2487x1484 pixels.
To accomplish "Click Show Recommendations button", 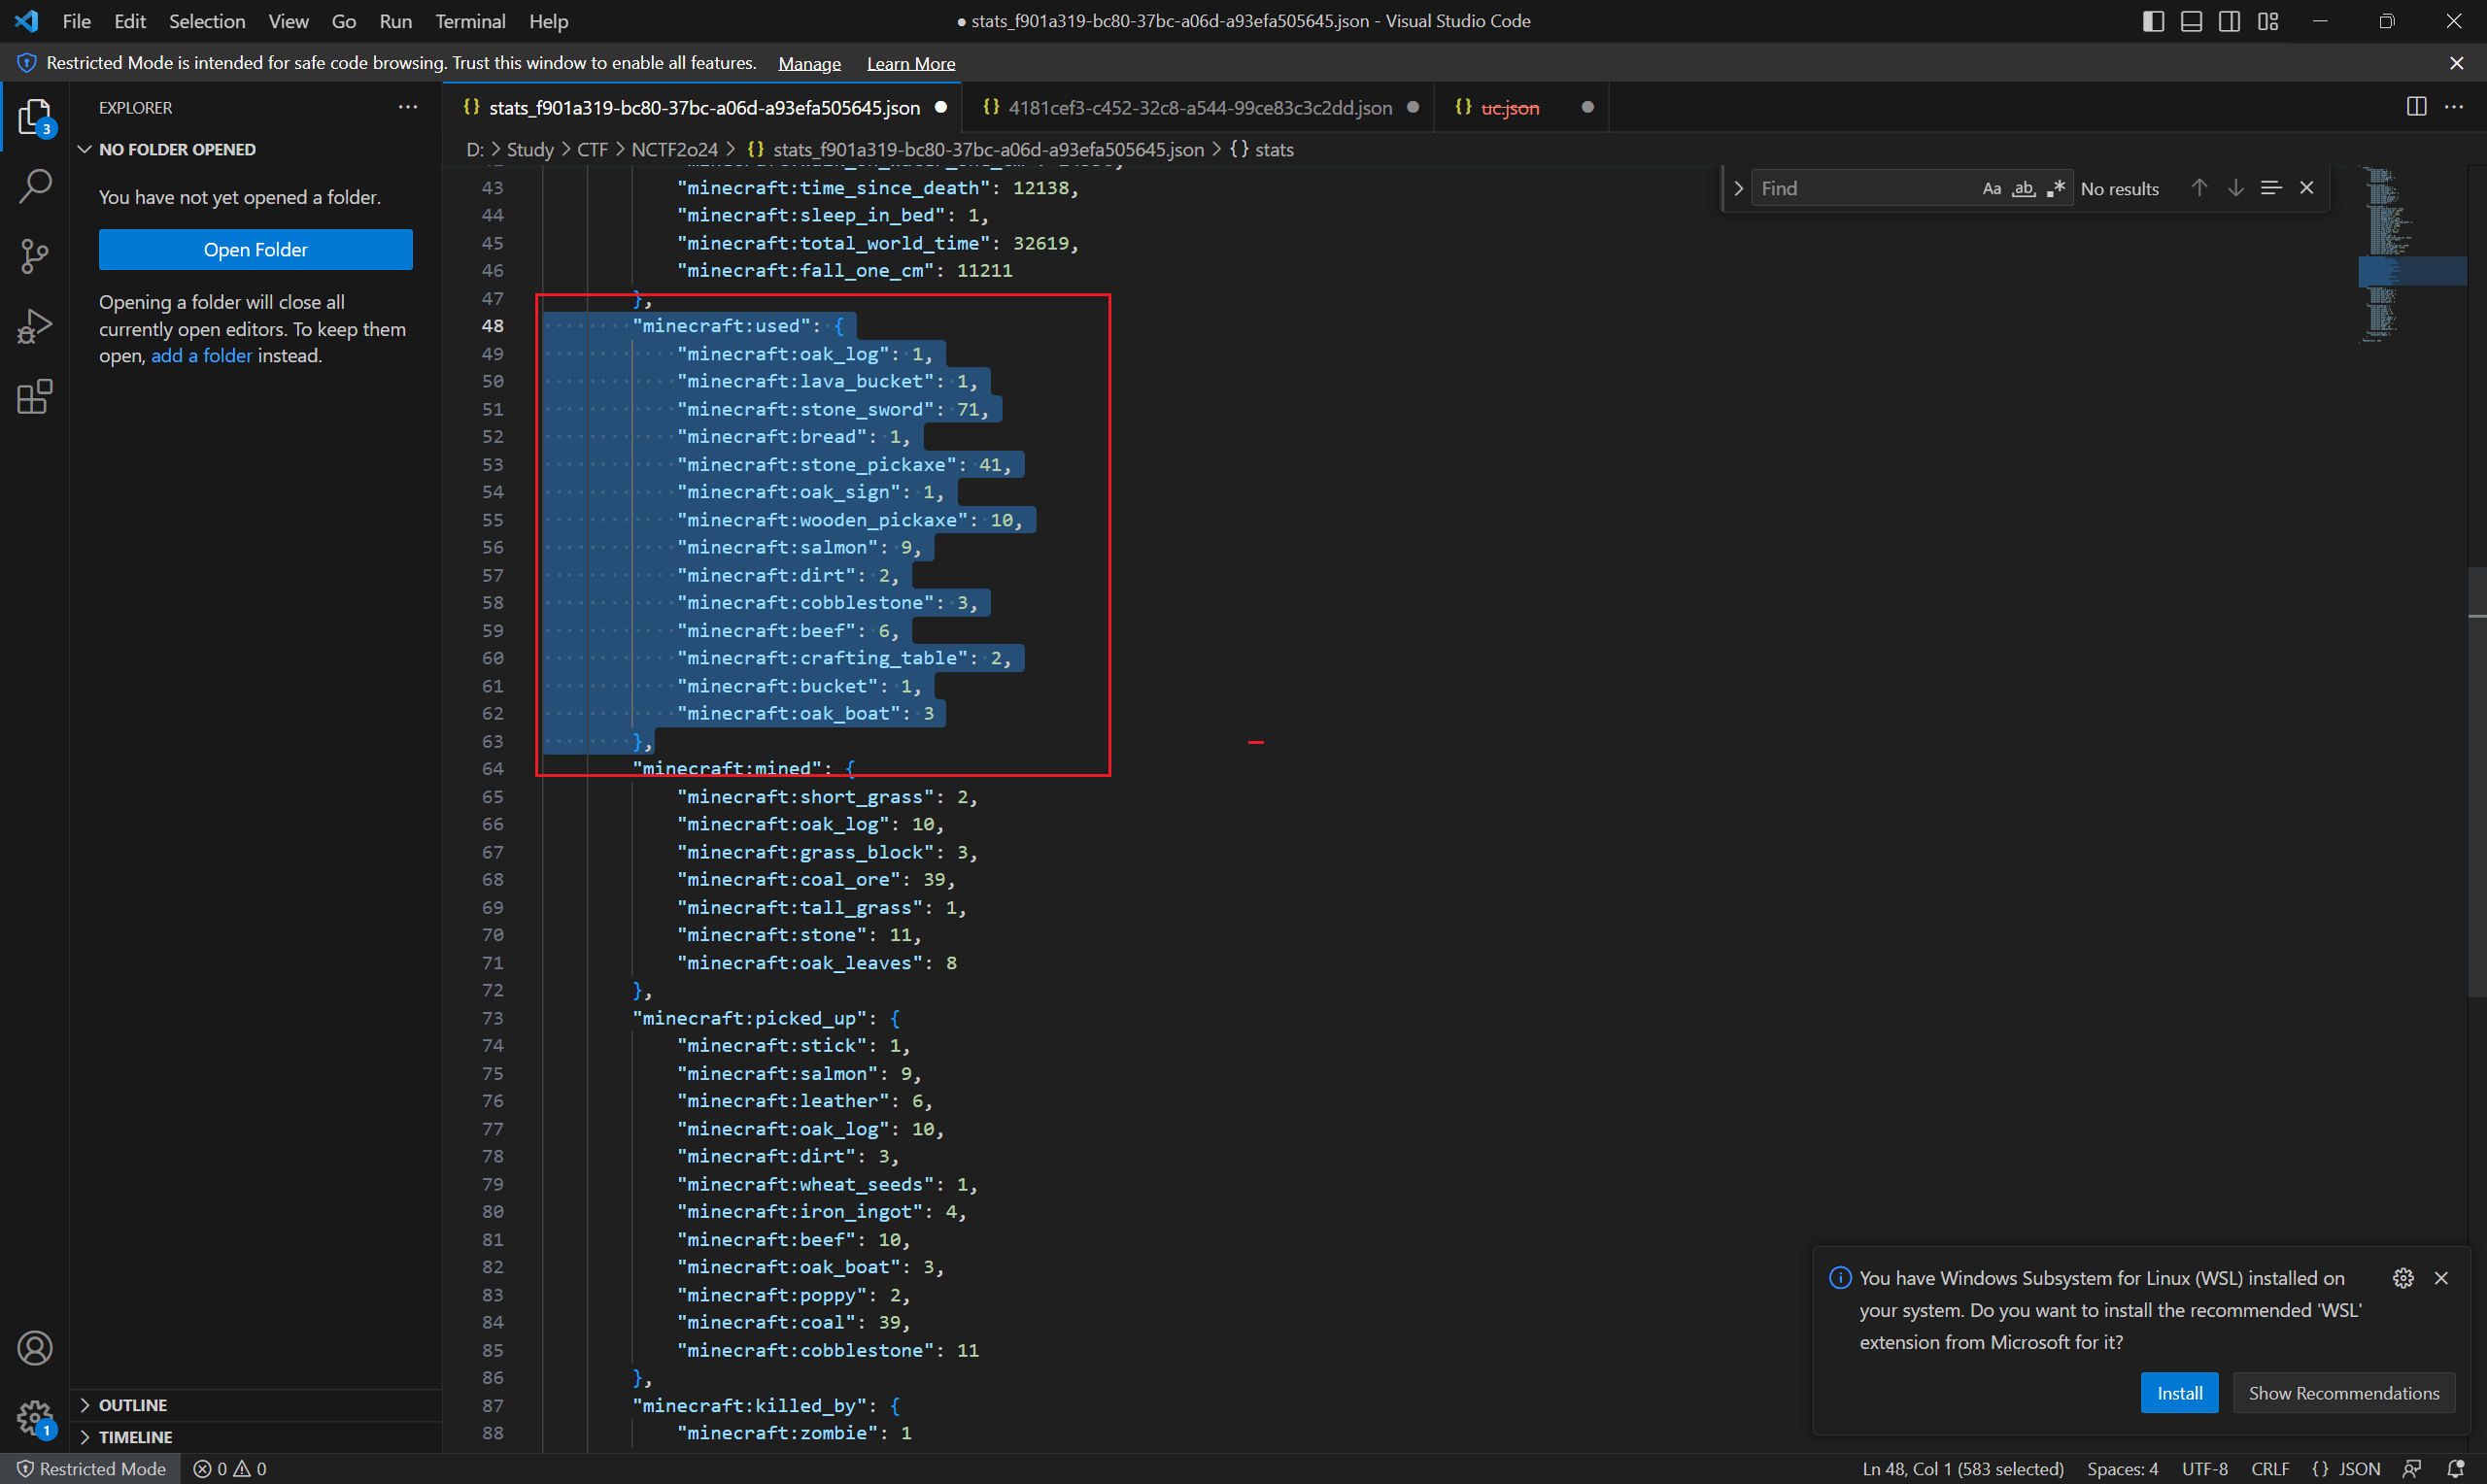I will (x=2343, y=1393).
